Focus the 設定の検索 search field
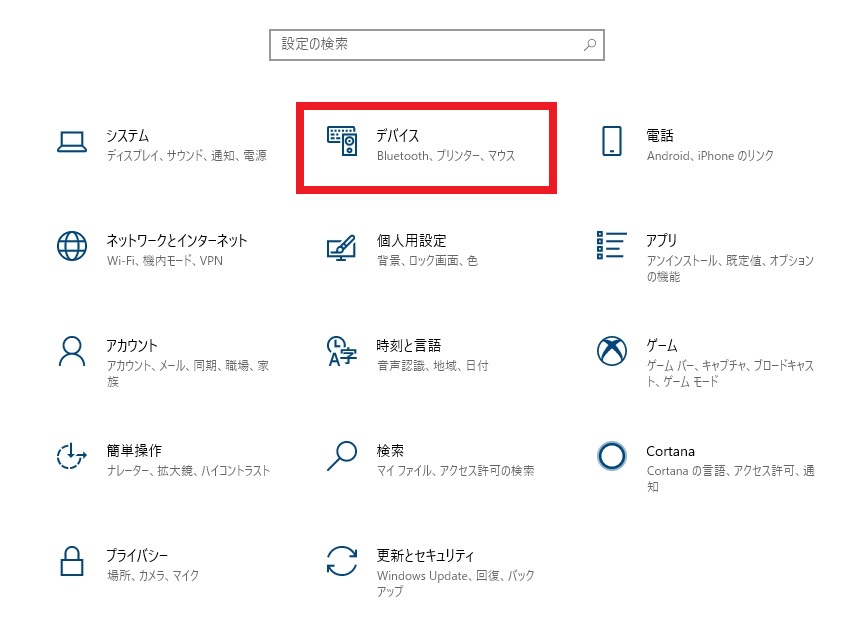This screenshot has height=619, width=850. pyautogui.click(x=437, y=45)
